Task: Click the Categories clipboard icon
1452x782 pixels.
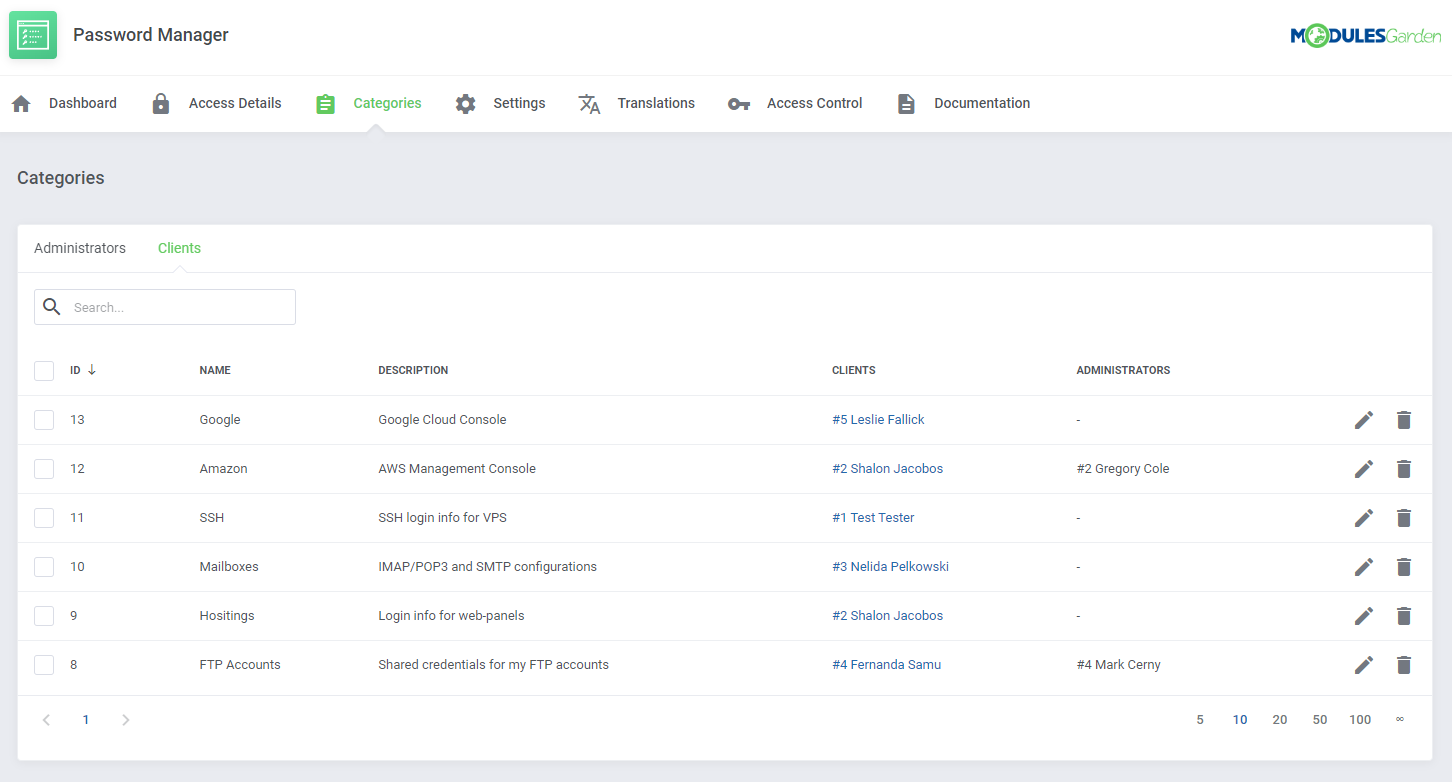Action: coord(325,103)
